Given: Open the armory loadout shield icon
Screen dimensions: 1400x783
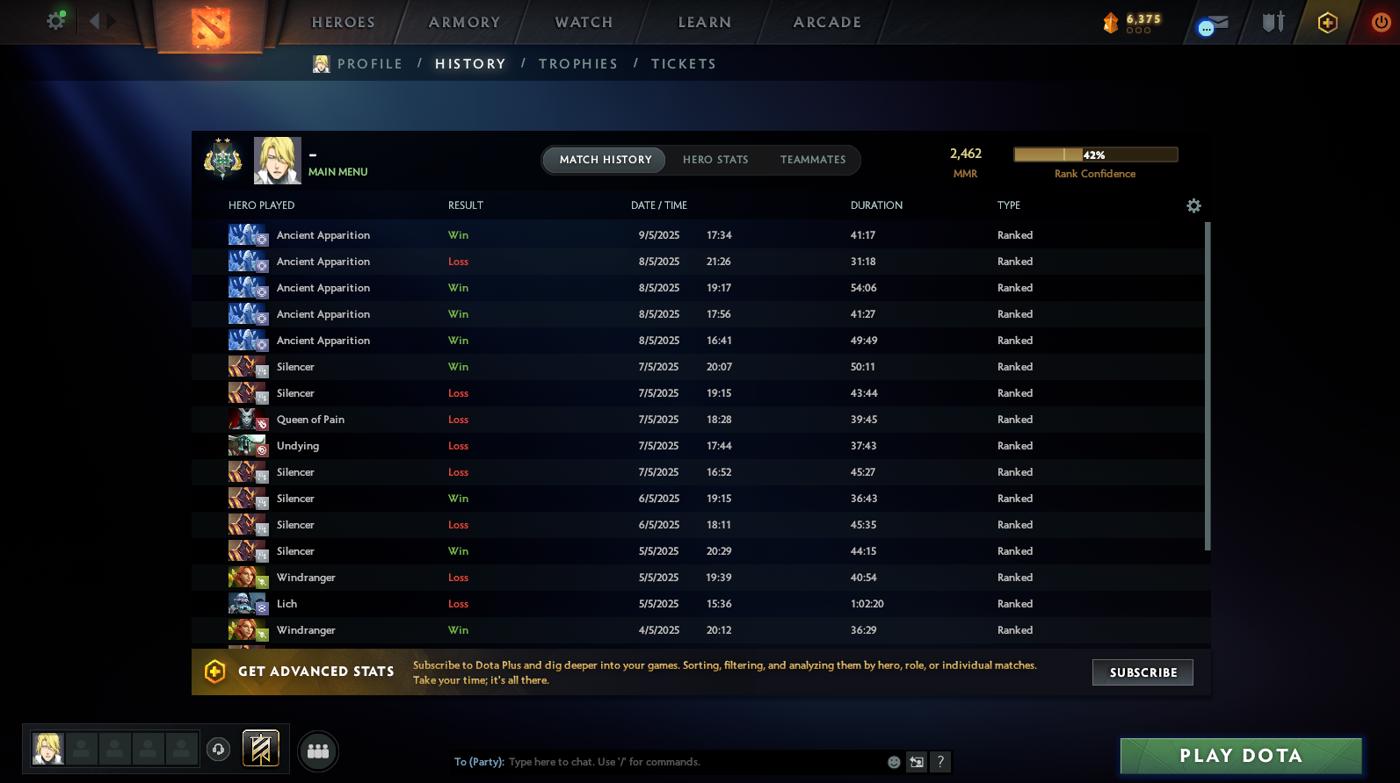Looking at the screenshot, I should coord(1272,22).
